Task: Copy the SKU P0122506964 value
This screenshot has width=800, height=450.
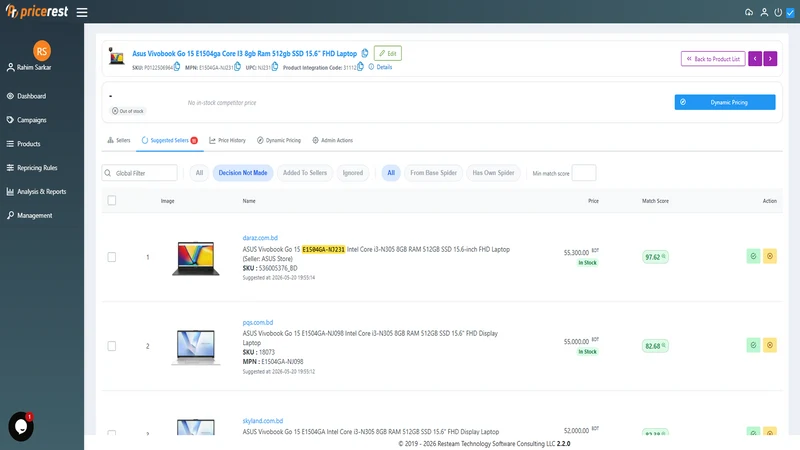Action: pyautogui.click(x=177, y=67)
